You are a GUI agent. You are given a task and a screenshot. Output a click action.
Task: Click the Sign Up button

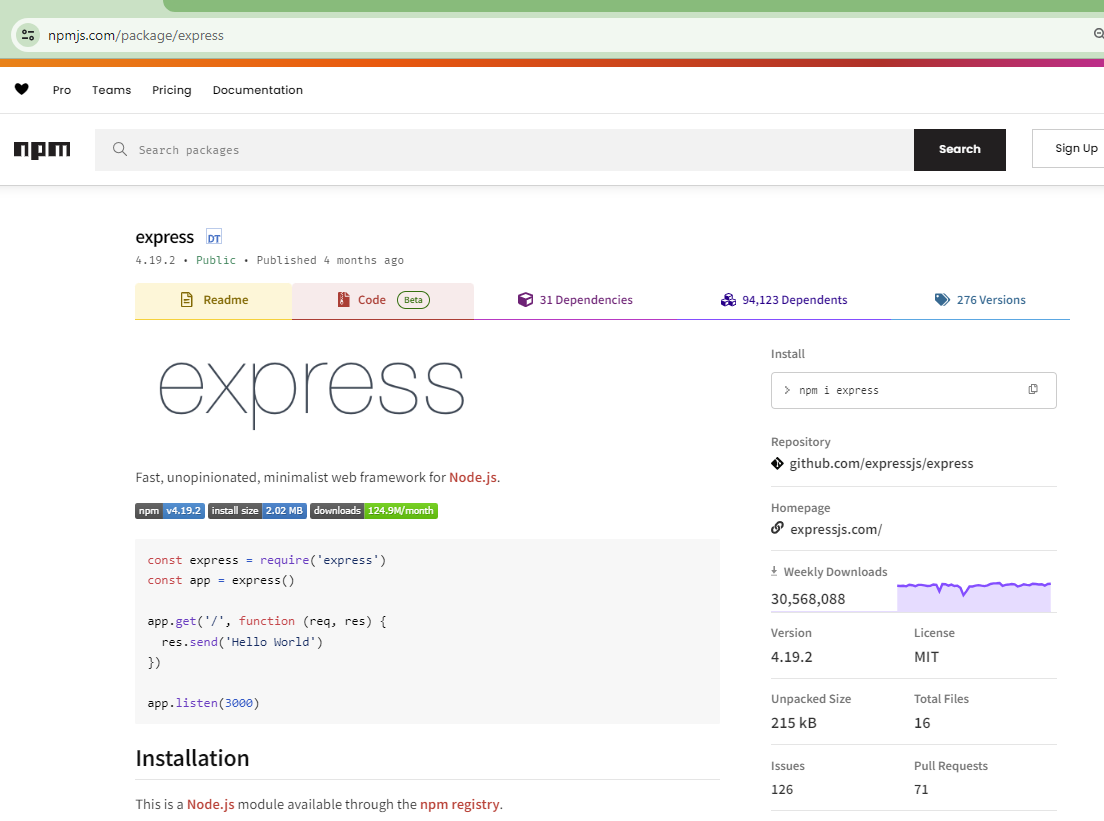pos(1068,149)
